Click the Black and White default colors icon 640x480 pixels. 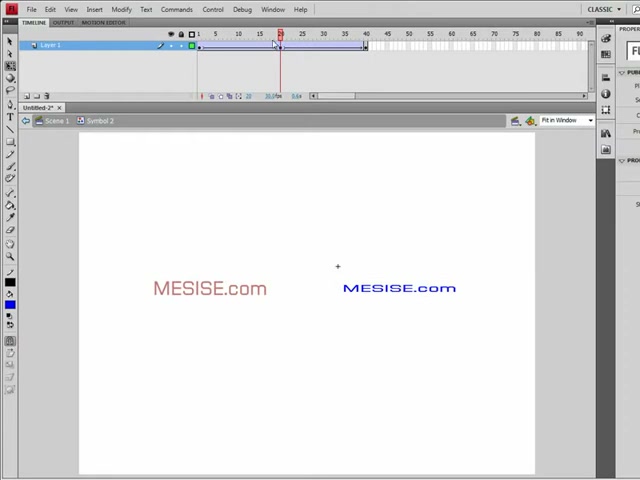coord(9,316)
